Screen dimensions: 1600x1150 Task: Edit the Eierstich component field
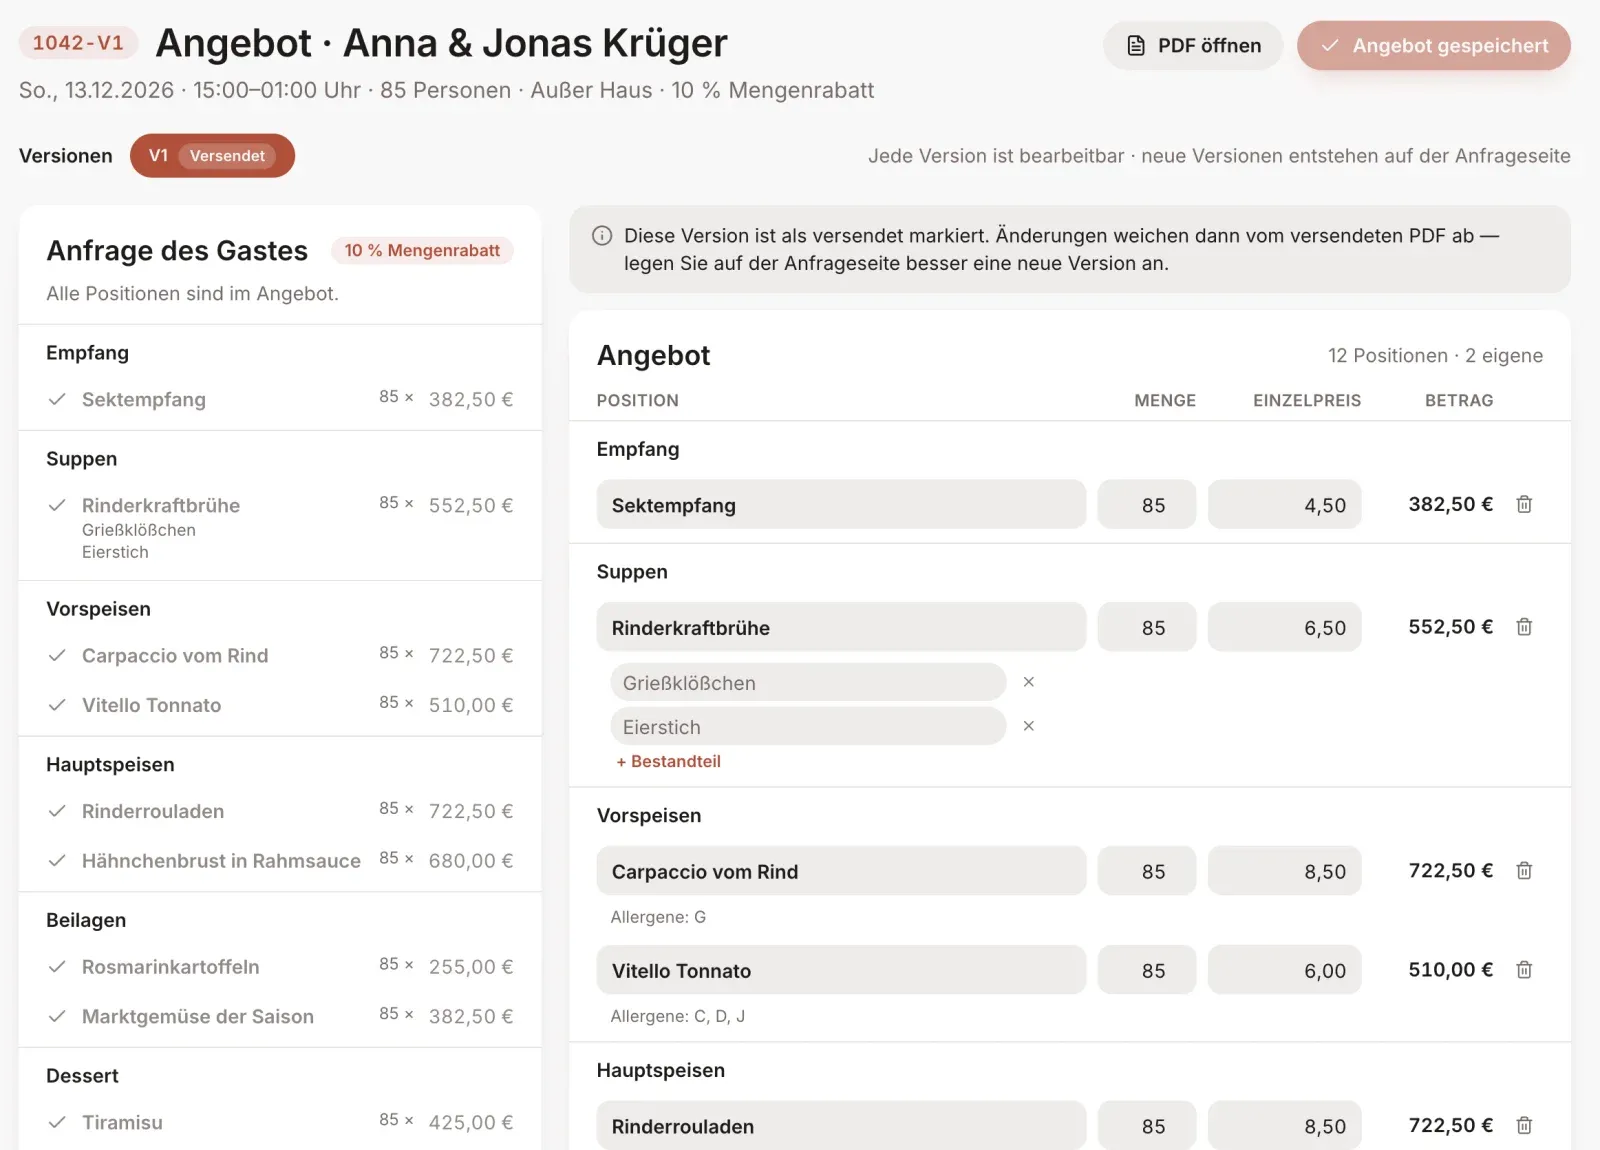(x=808, y=727)
